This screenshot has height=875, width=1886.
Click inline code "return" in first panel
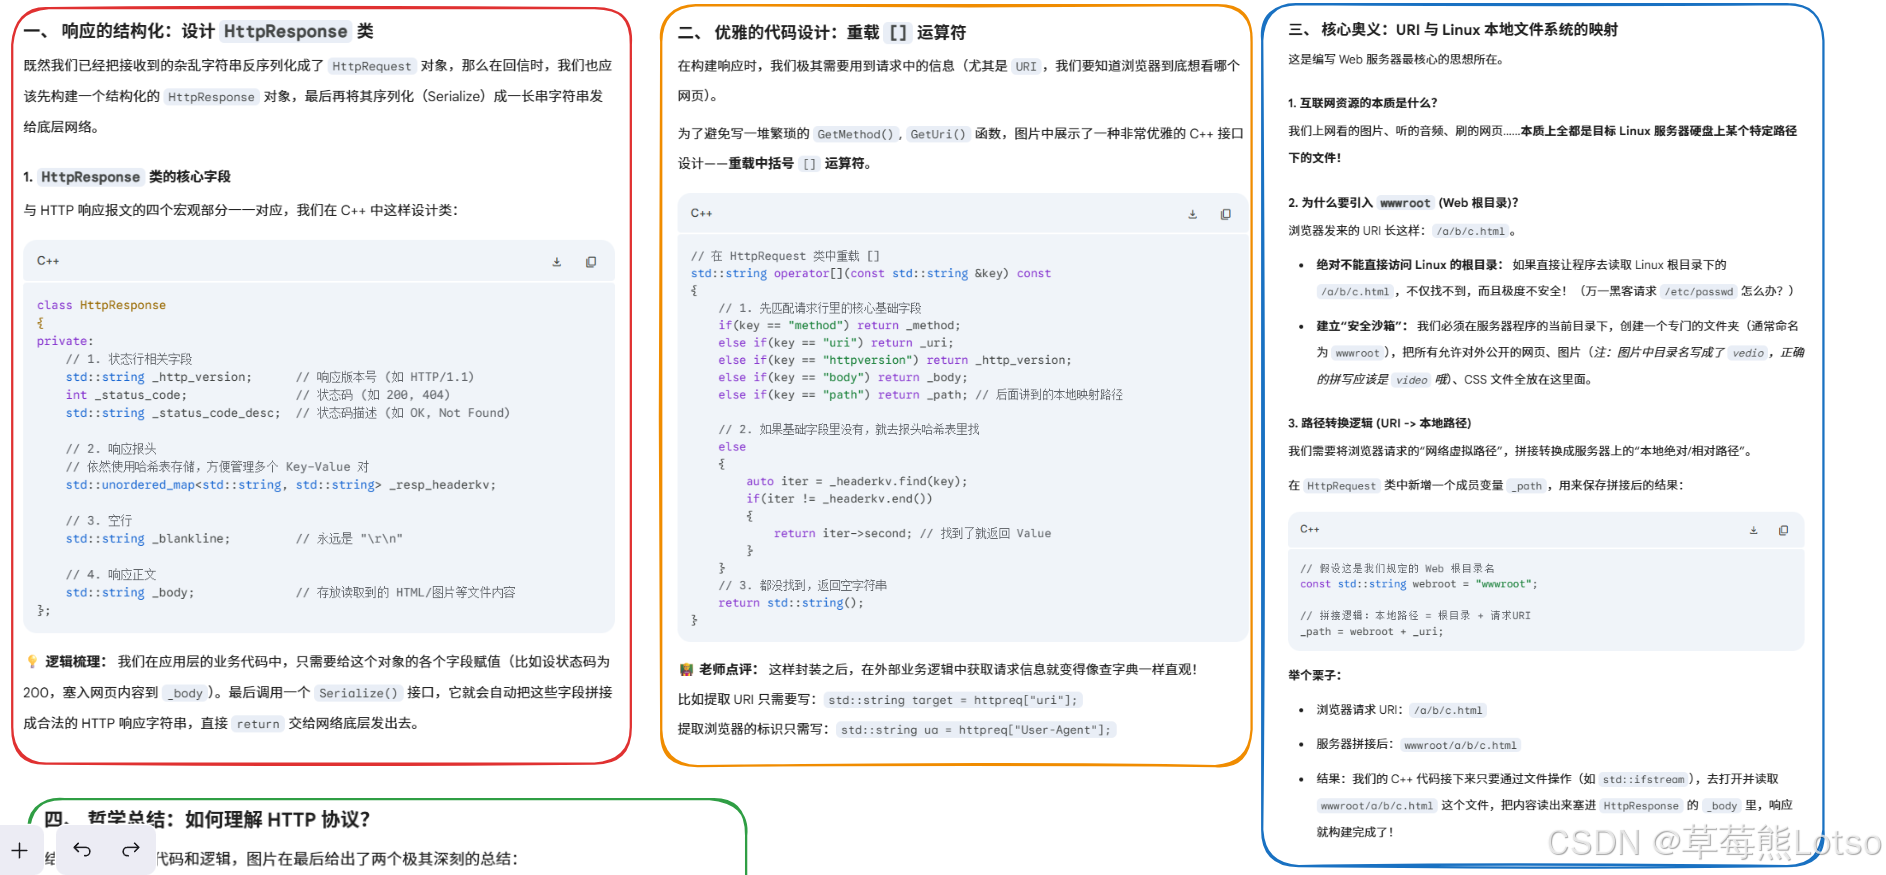pos(258,724)
